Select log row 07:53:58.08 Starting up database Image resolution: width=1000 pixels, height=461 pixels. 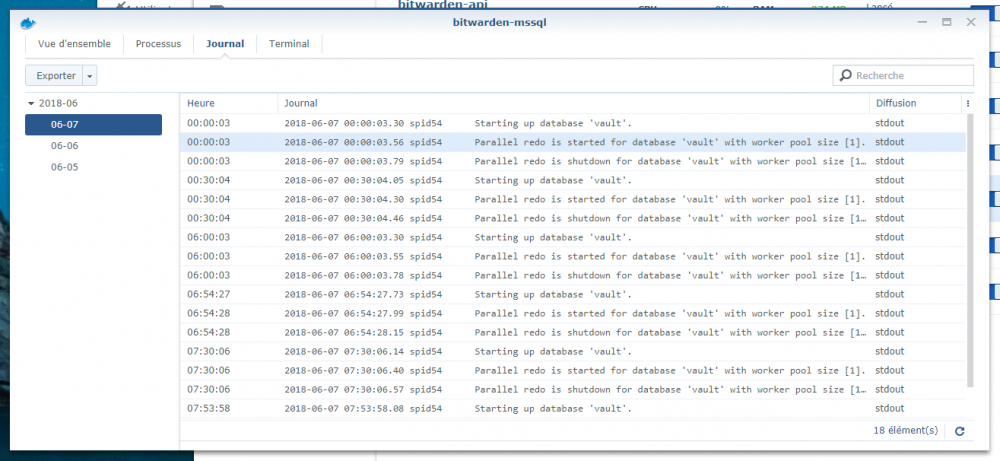(x=573, y=409)
